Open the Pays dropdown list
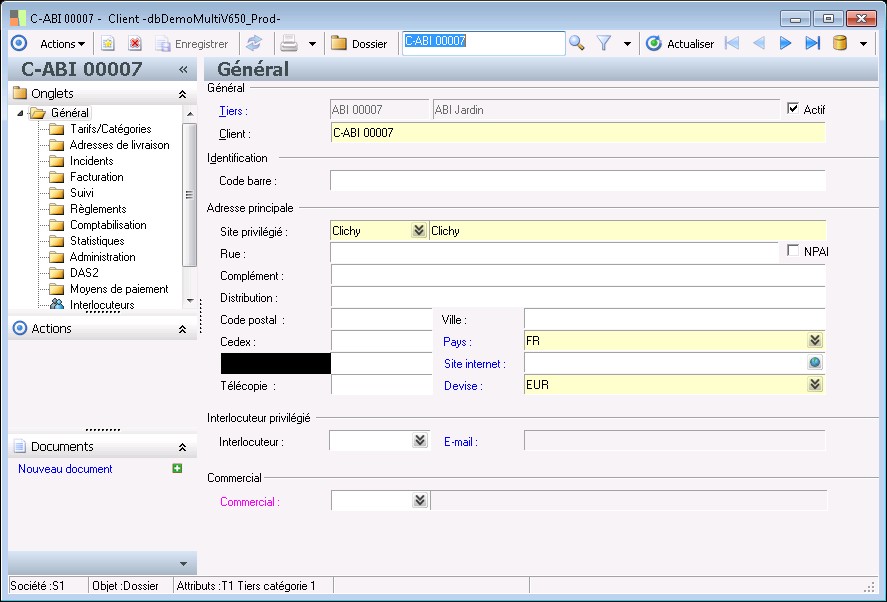The height and width of the screenshot is (602, 887). click(x=815, y=342)
